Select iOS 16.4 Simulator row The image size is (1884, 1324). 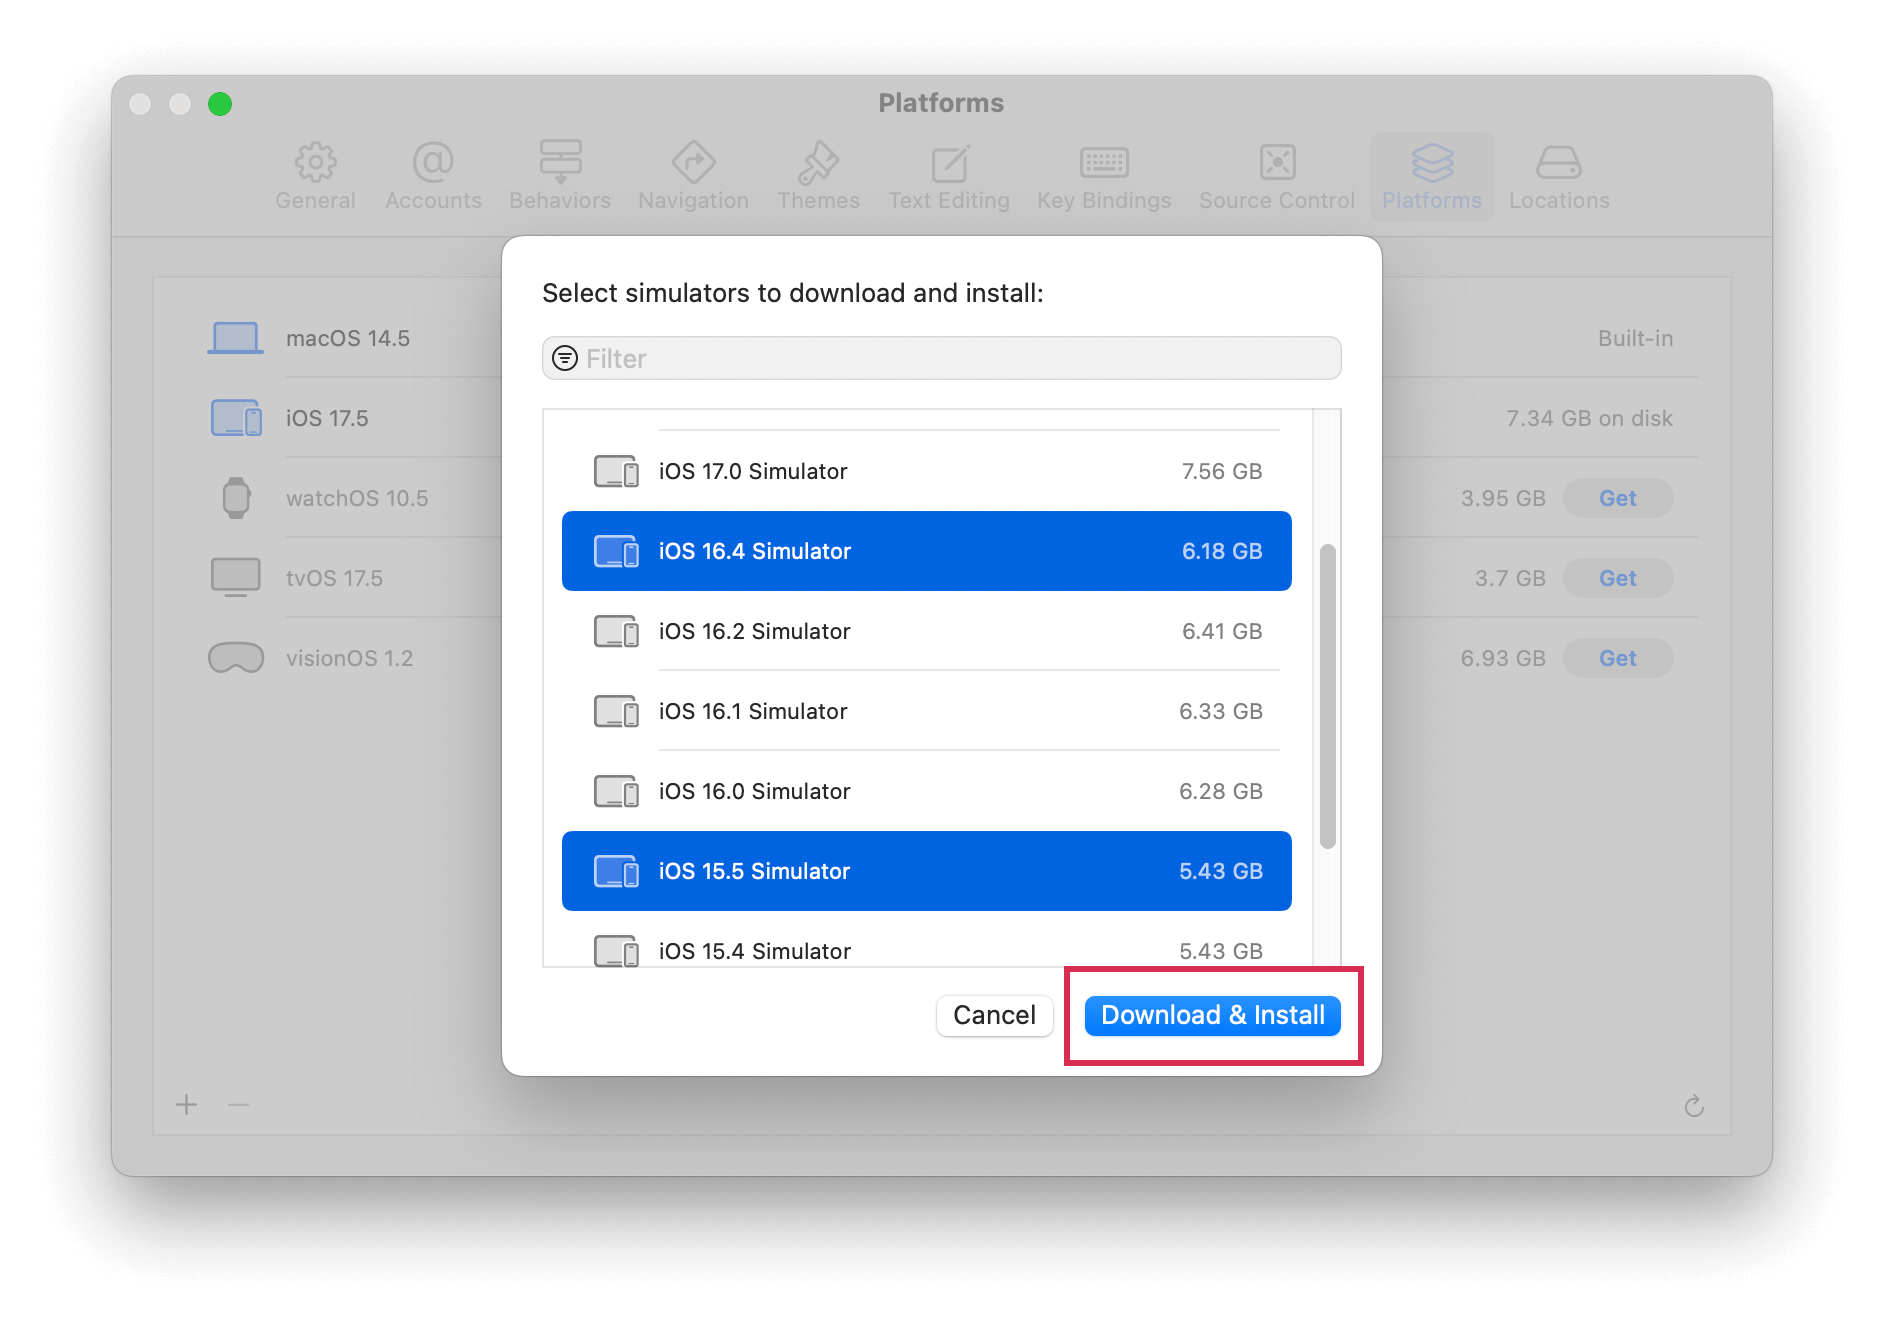(927, 551)
